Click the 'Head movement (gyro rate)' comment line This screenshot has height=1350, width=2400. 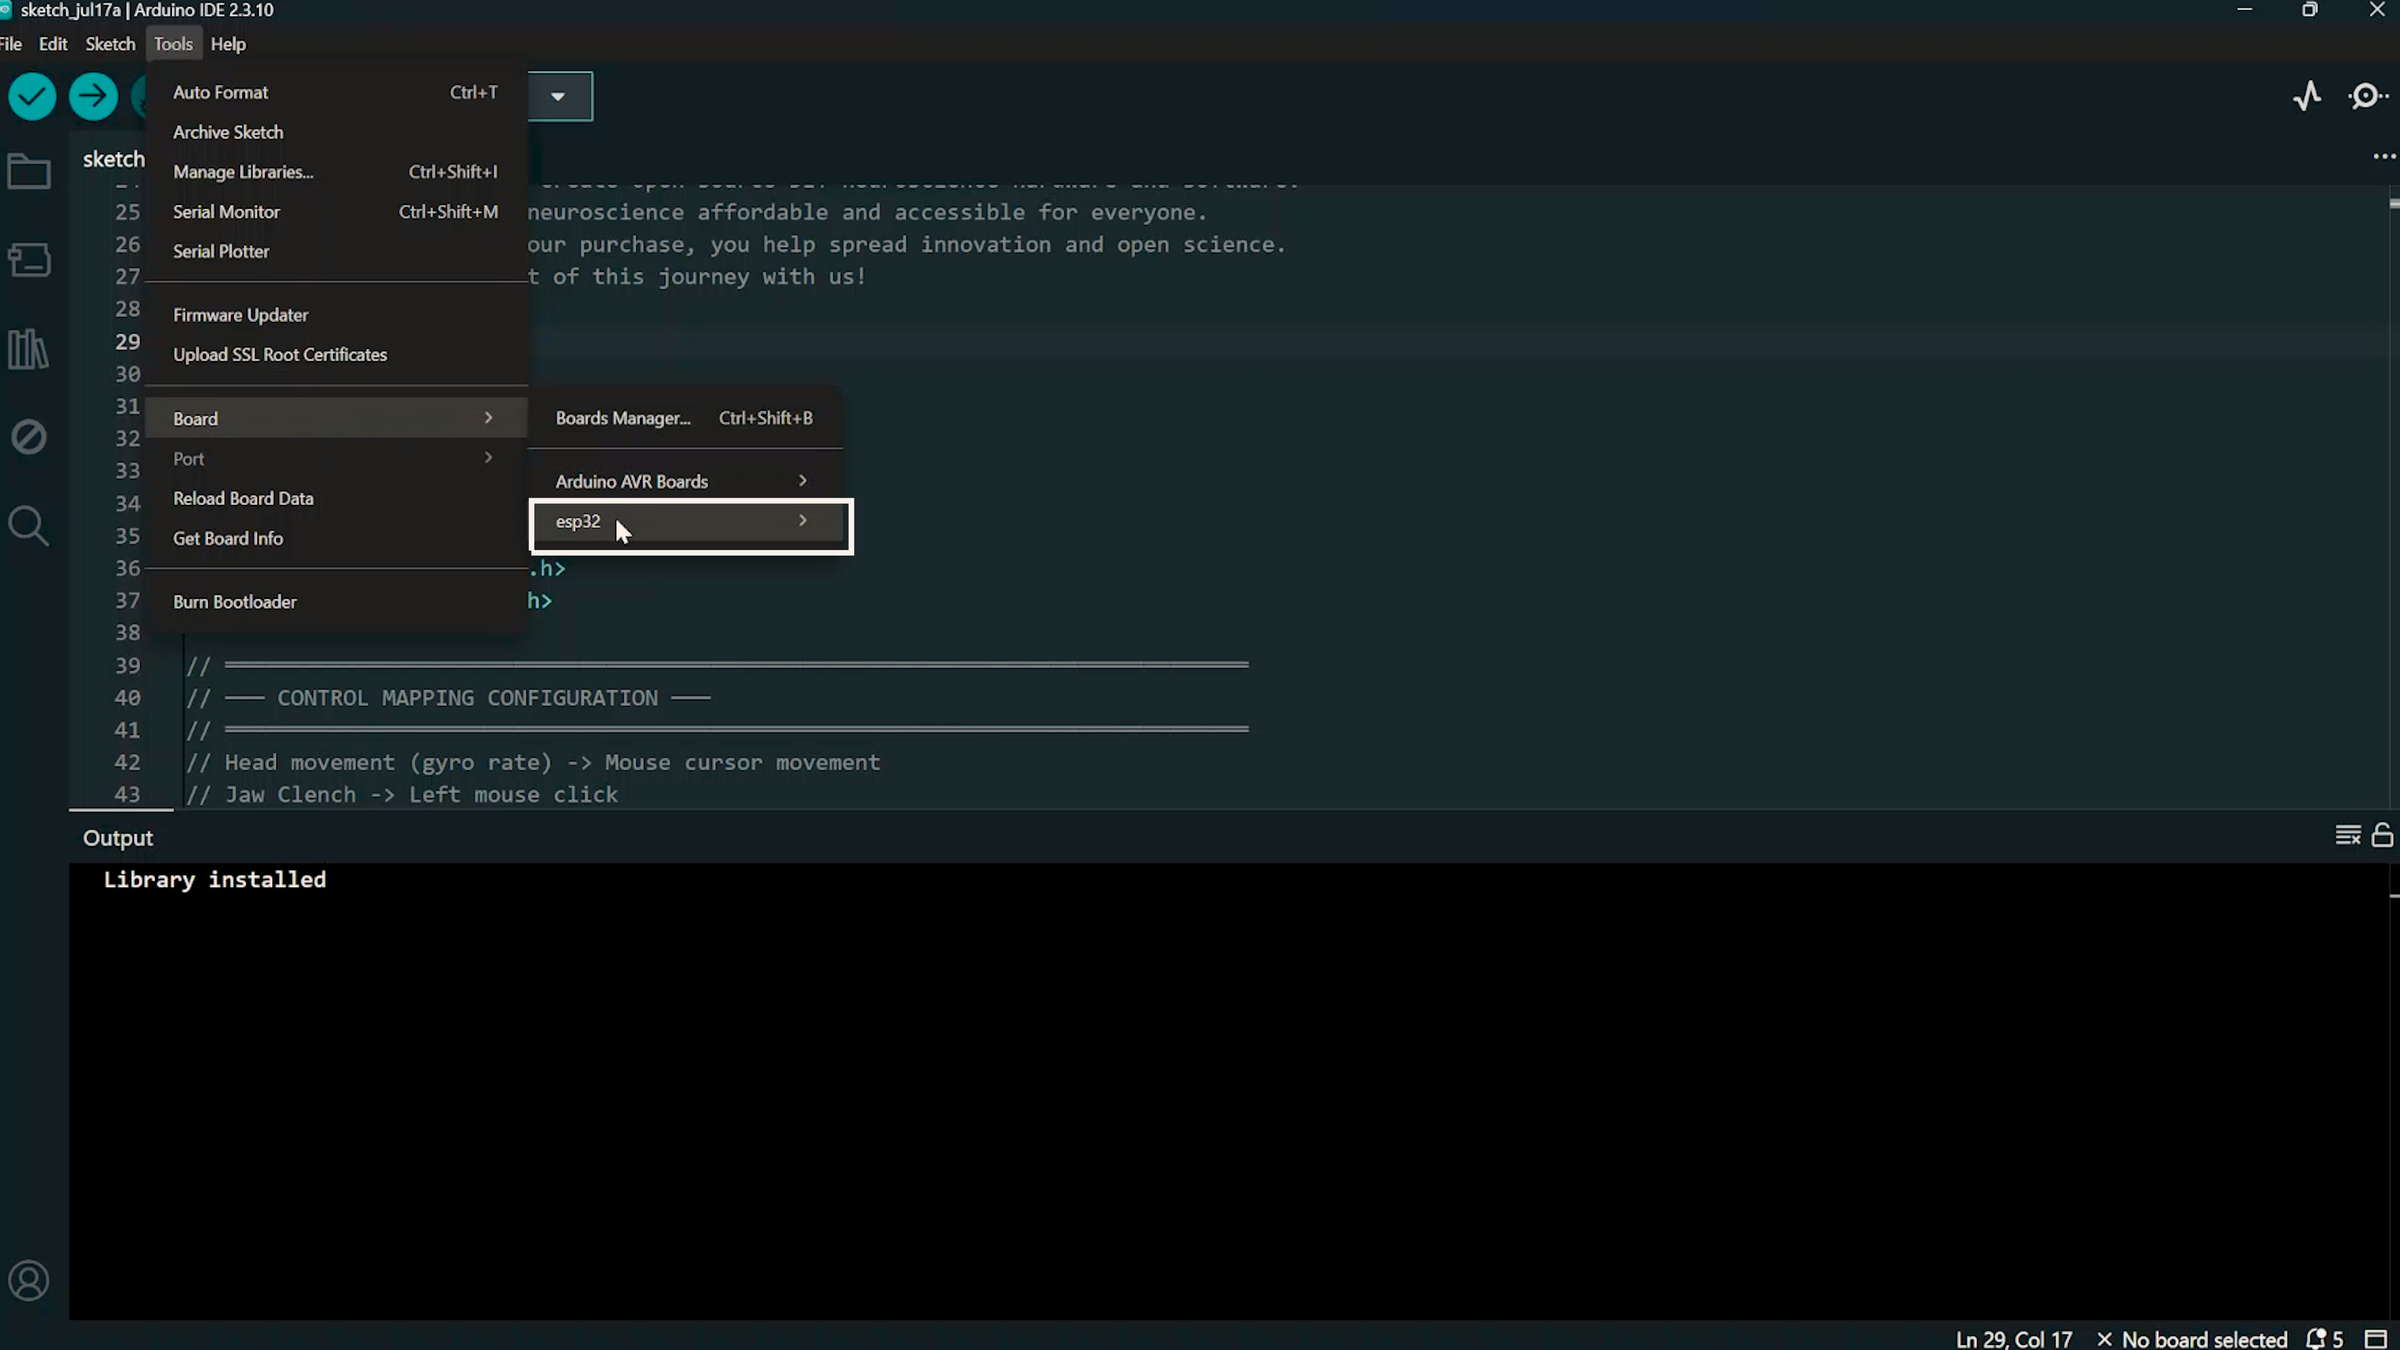point(533,763)
